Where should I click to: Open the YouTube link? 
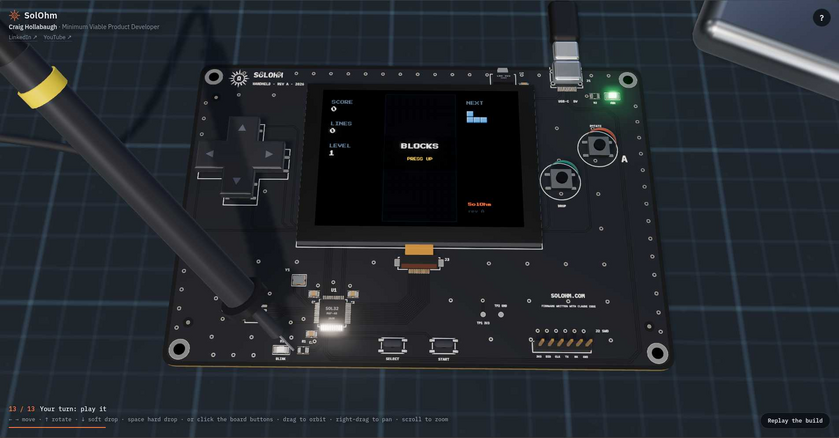coord(57,37)
